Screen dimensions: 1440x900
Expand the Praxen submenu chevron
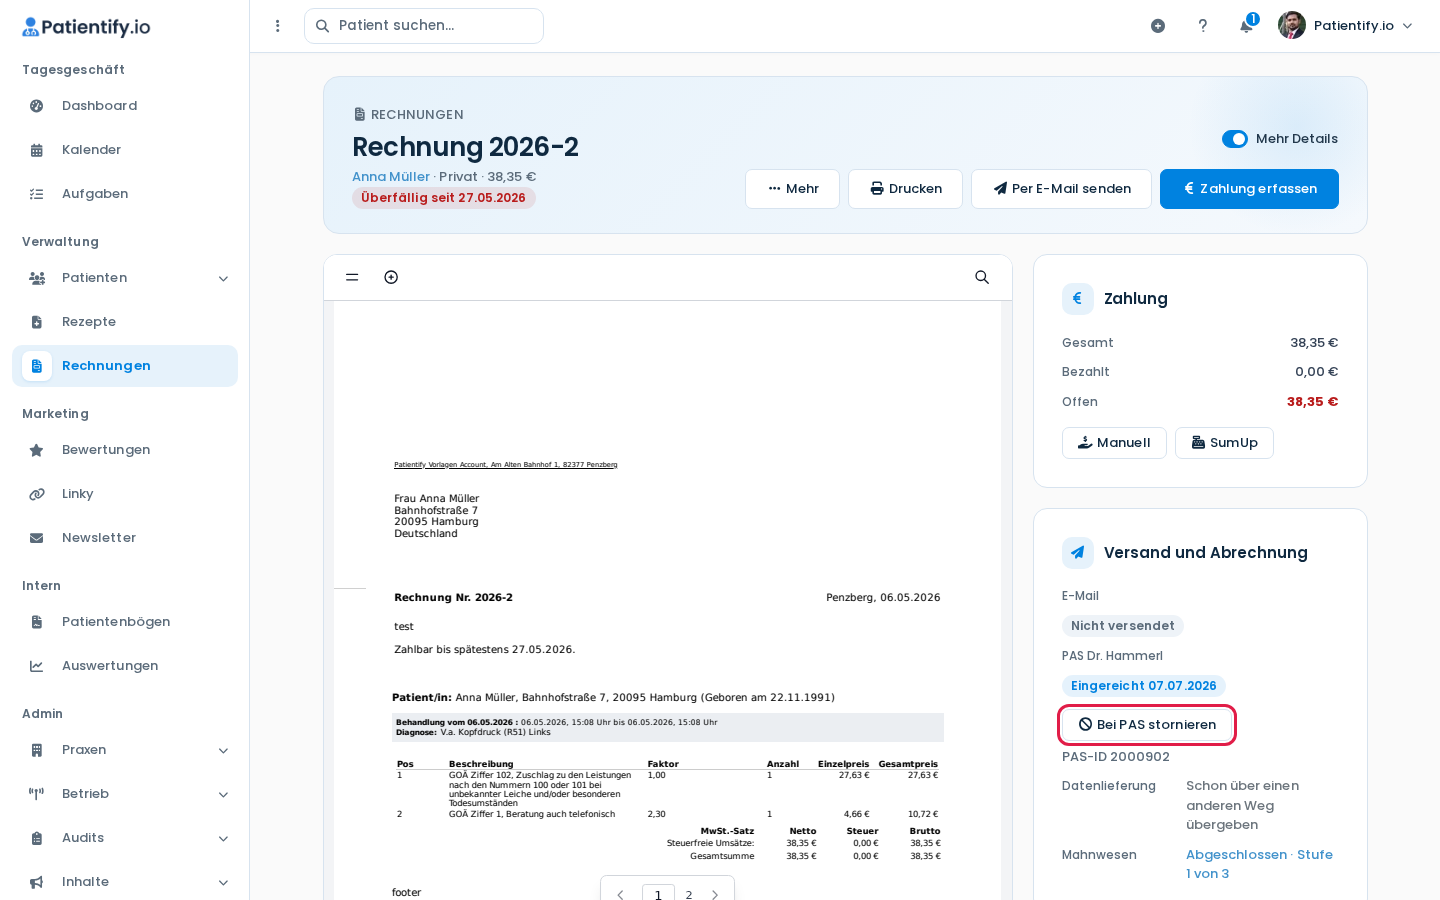click(x=223, y=750)
